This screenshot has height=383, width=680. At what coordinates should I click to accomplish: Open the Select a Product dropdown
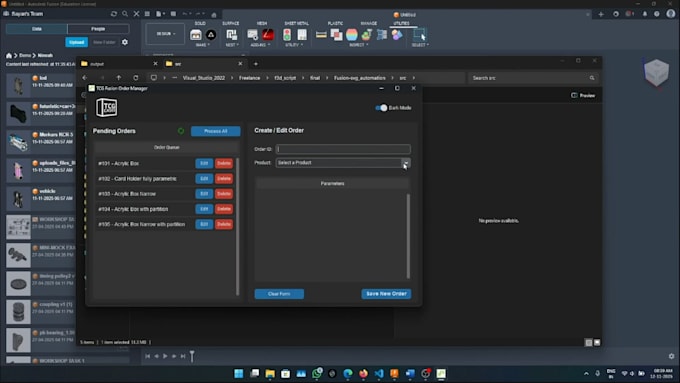(x=343, y=163)
